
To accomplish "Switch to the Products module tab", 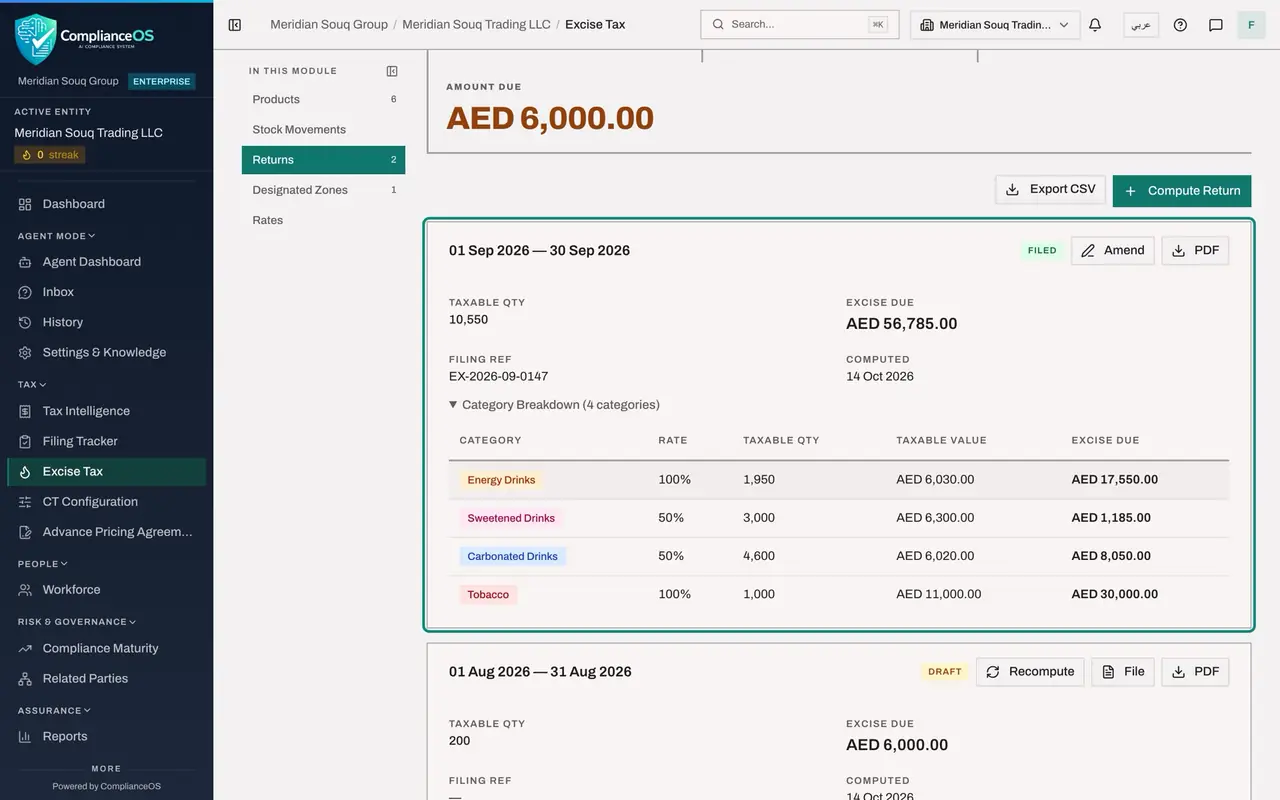I will [323, 99].
